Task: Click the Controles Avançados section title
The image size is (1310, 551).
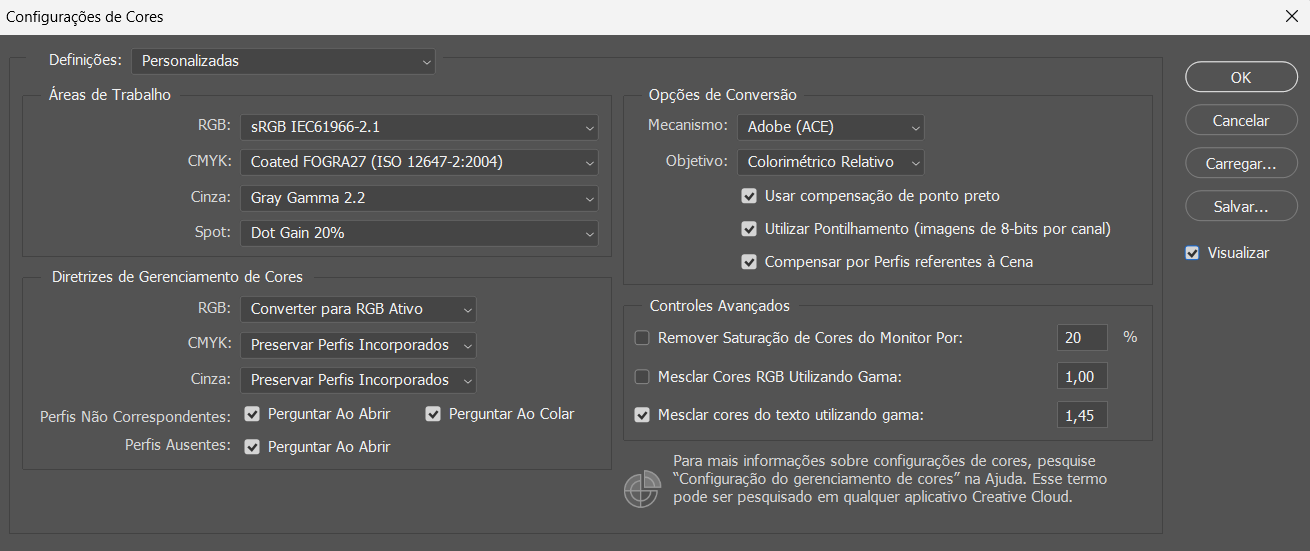Action: click(720, 306)
